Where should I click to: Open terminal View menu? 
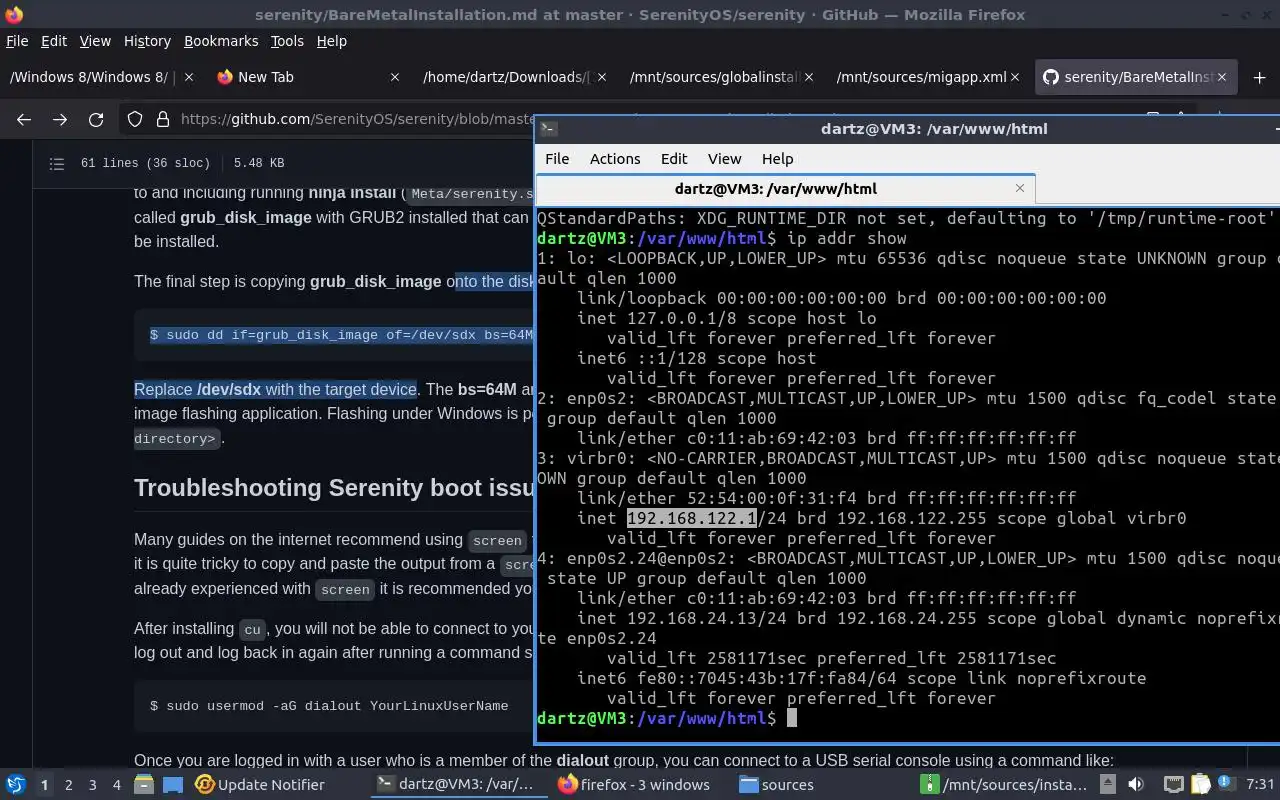pos(724,158)
